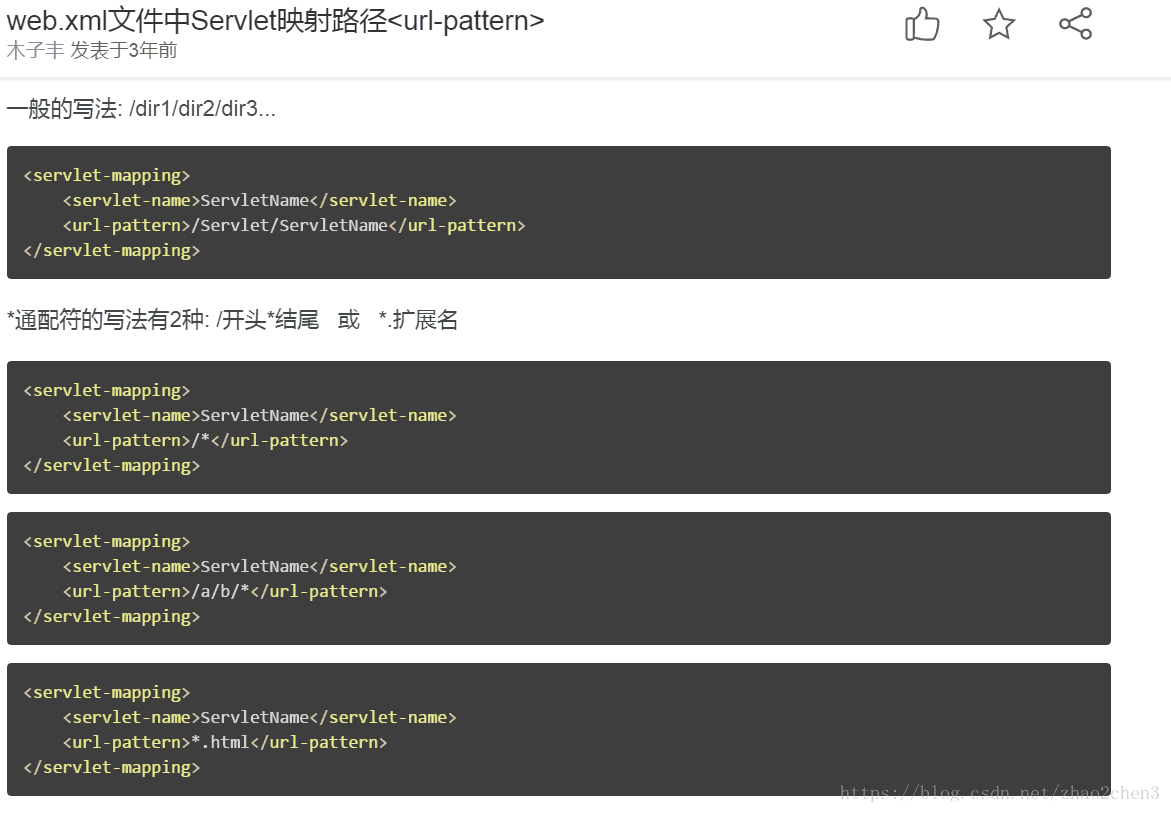Image resolution: width=1171 pixels, height=813 pixels.
Task: Share the article via the share icon
Action: pos(1075,27)
